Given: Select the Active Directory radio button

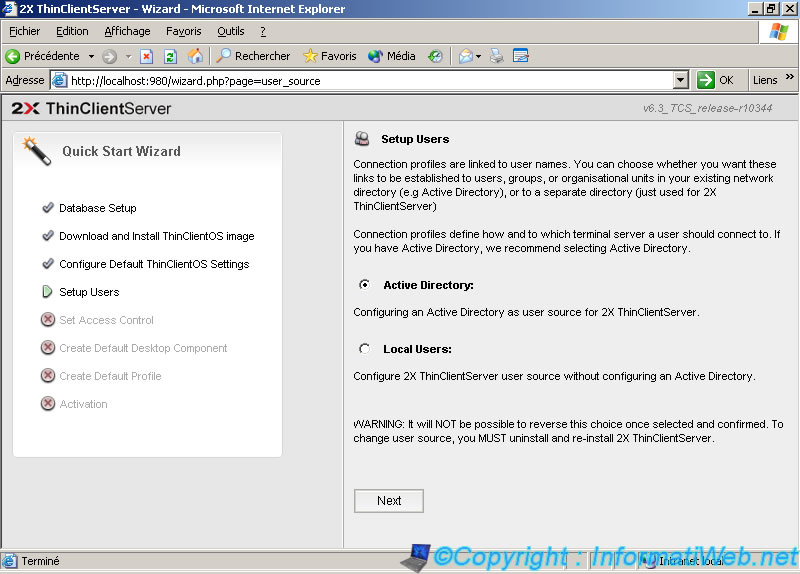Looking at the screenshot, I should coord(364,285).
